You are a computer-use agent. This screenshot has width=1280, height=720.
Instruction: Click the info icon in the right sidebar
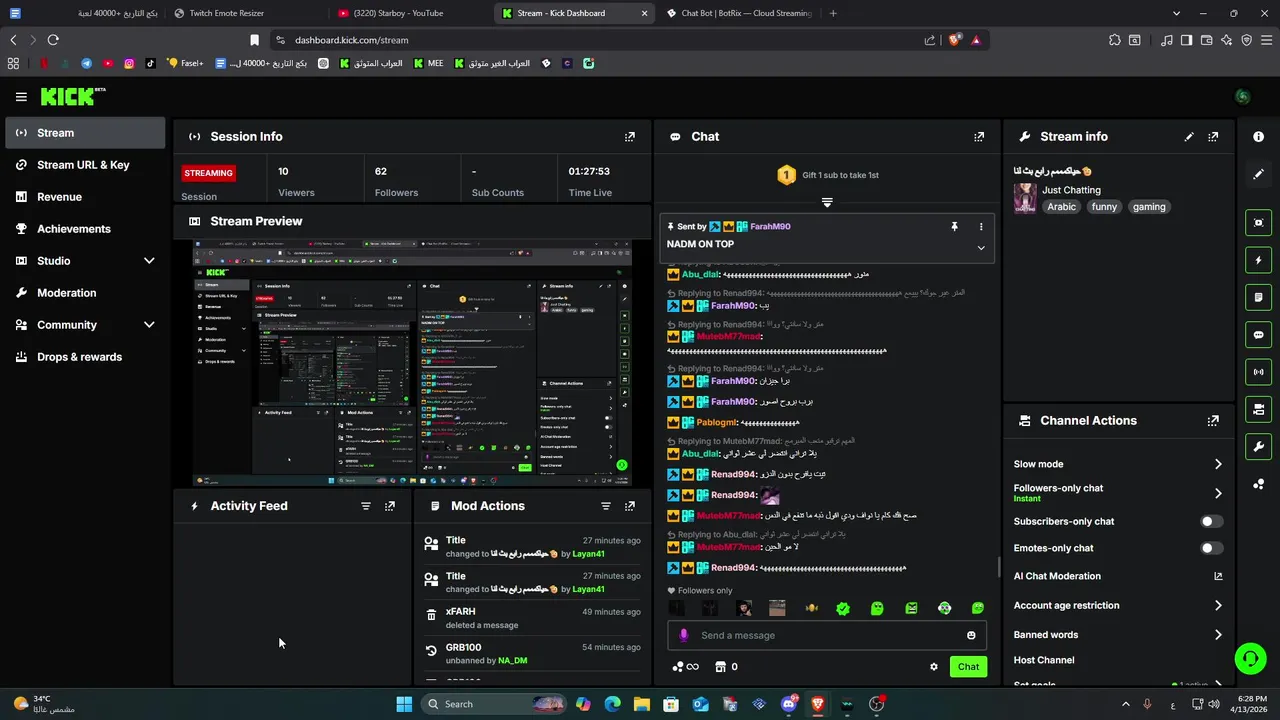pyautogui.click(x=1258, y=137)
